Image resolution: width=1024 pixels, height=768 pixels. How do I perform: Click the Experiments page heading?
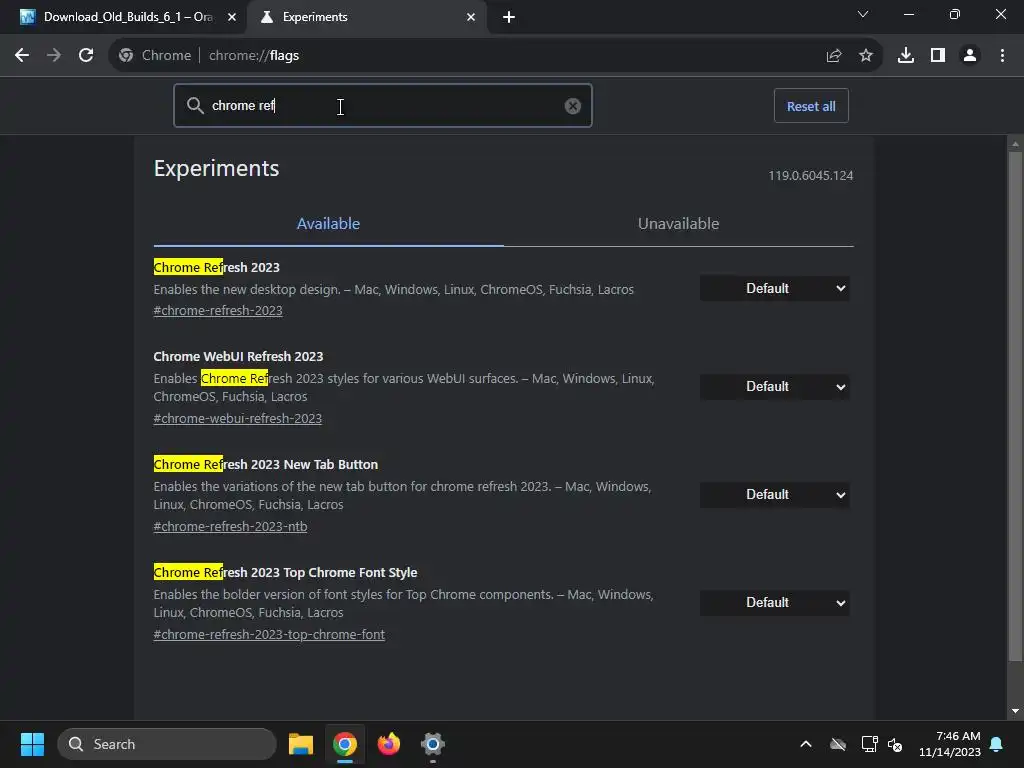tap(216, 168)
